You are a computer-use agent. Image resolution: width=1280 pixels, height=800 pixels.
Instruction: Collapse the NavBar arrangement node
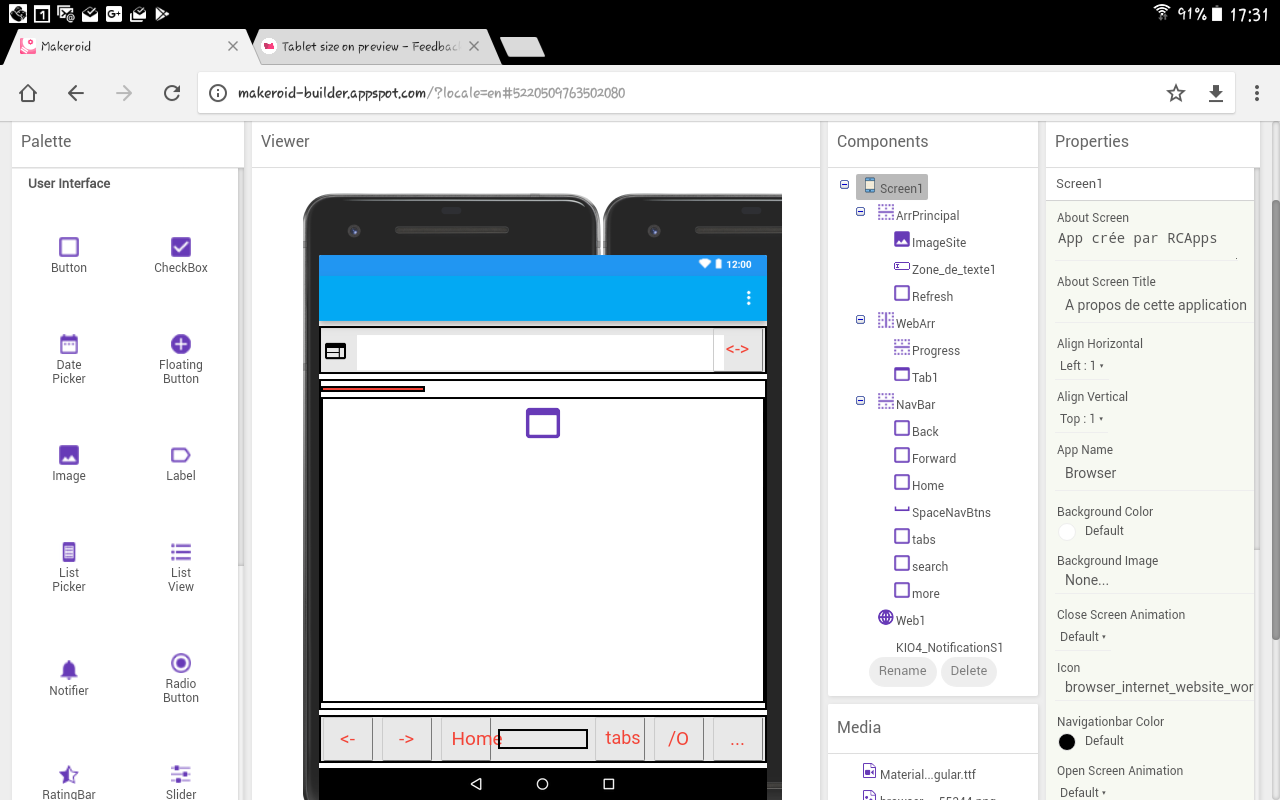pyautogui.click(x=861, y=401)
